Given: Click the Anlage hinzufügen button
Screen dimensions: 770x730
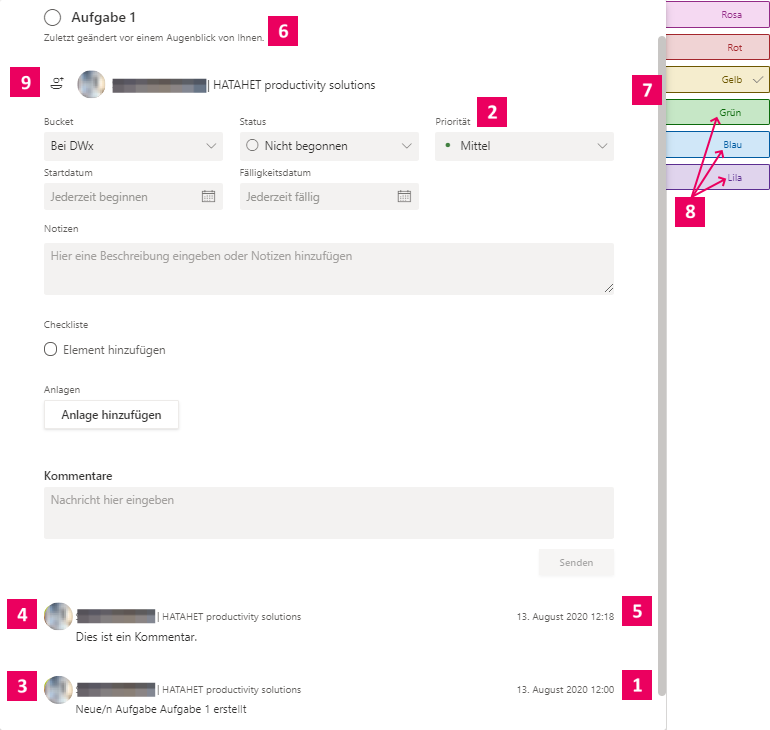Looking at the screenshot, I should coord(111,415).
